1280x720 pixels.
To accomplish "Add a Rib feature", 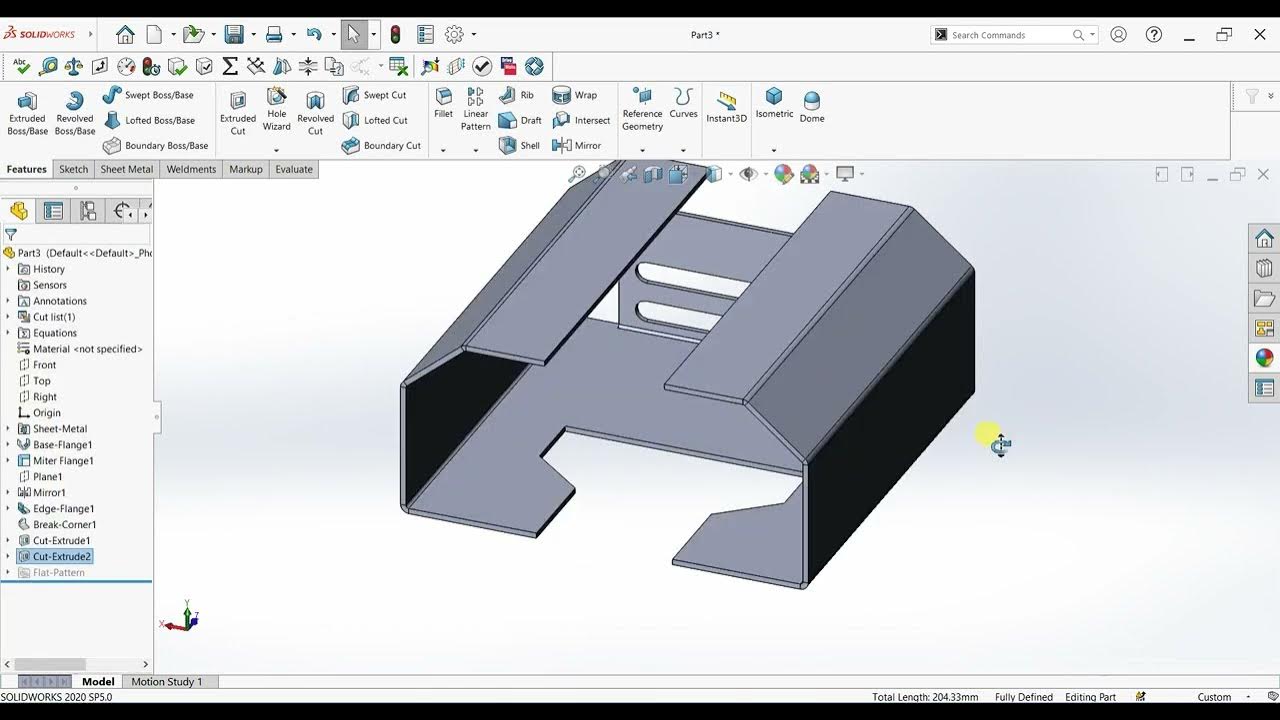I will (516, 95).
